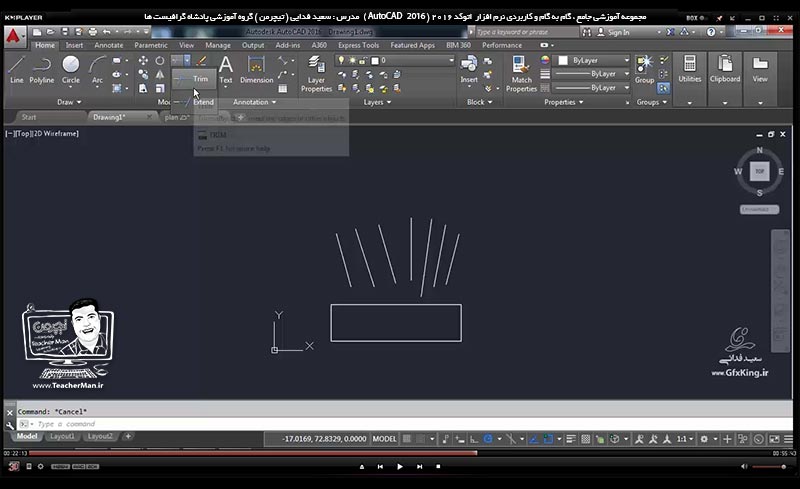Toggle MODEL space button in status bar
Screen dimensions: 800x489
tap(384, 439)
